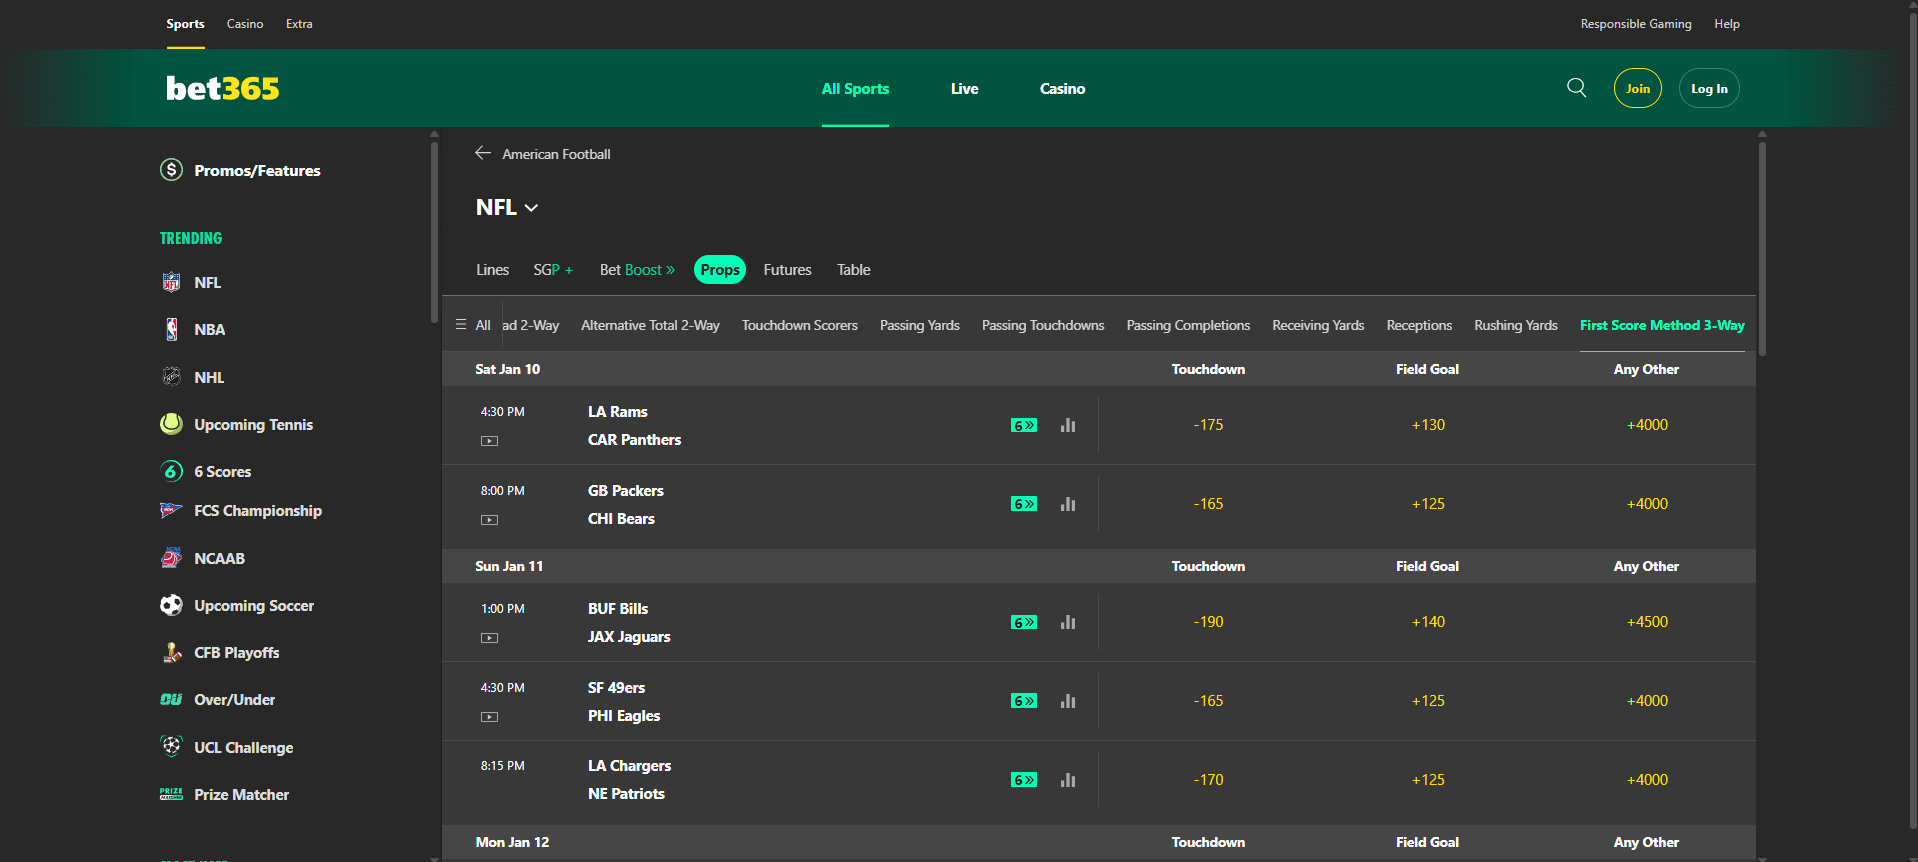Open stats chart icon for SF 49ers game
Viewport: 1918px width, 862px height.
click(x=1068, y=701)
